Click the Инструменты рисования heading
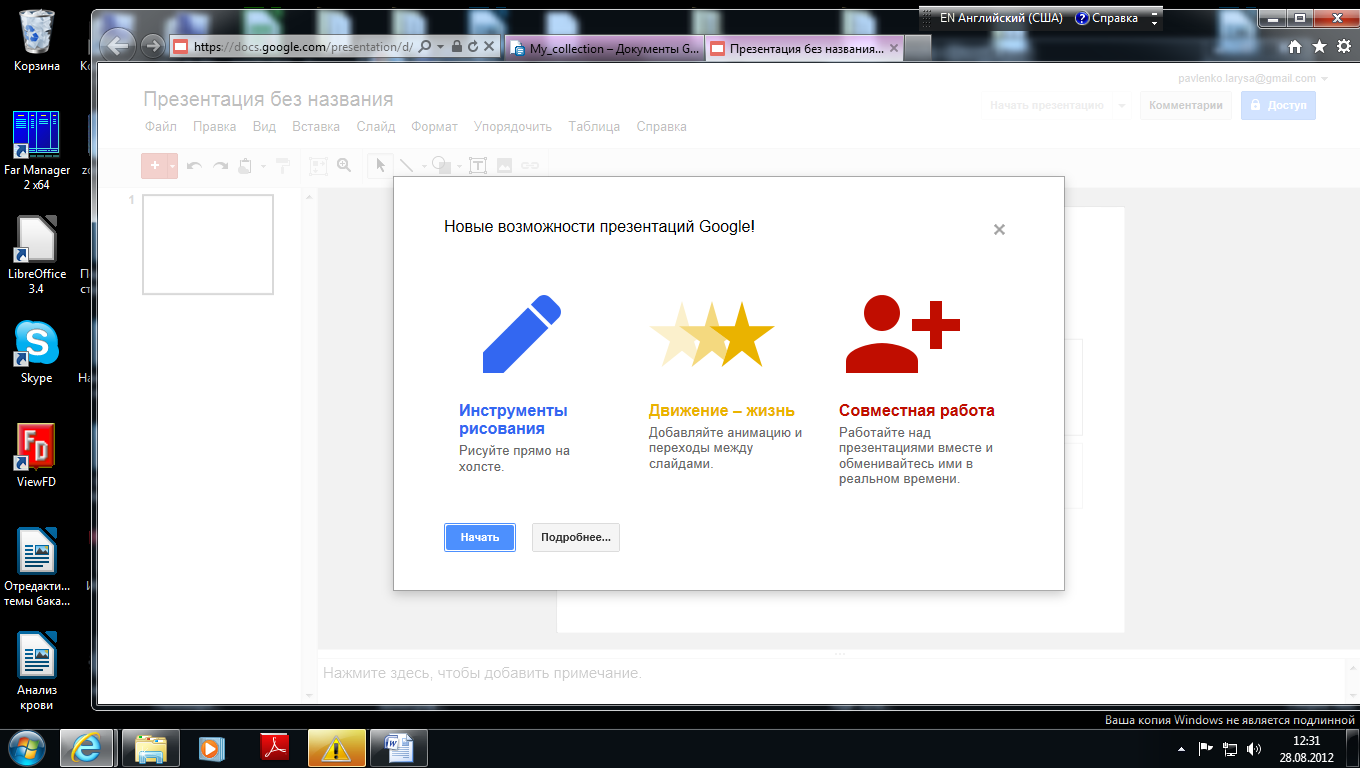 (x=513, y=419)
